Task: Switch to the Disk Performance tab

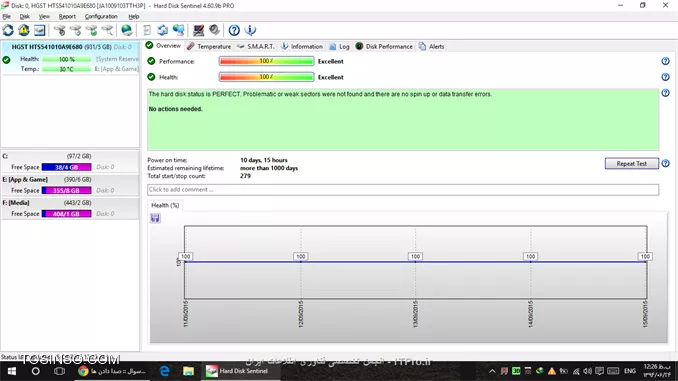Action: 384,46
